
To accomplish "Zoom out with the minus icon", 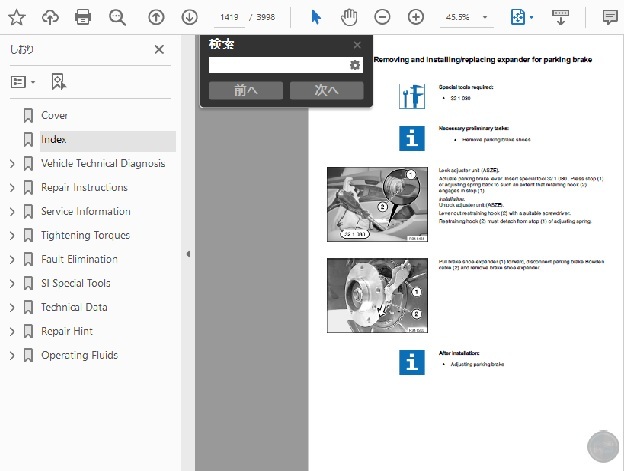I will (382, 17).
